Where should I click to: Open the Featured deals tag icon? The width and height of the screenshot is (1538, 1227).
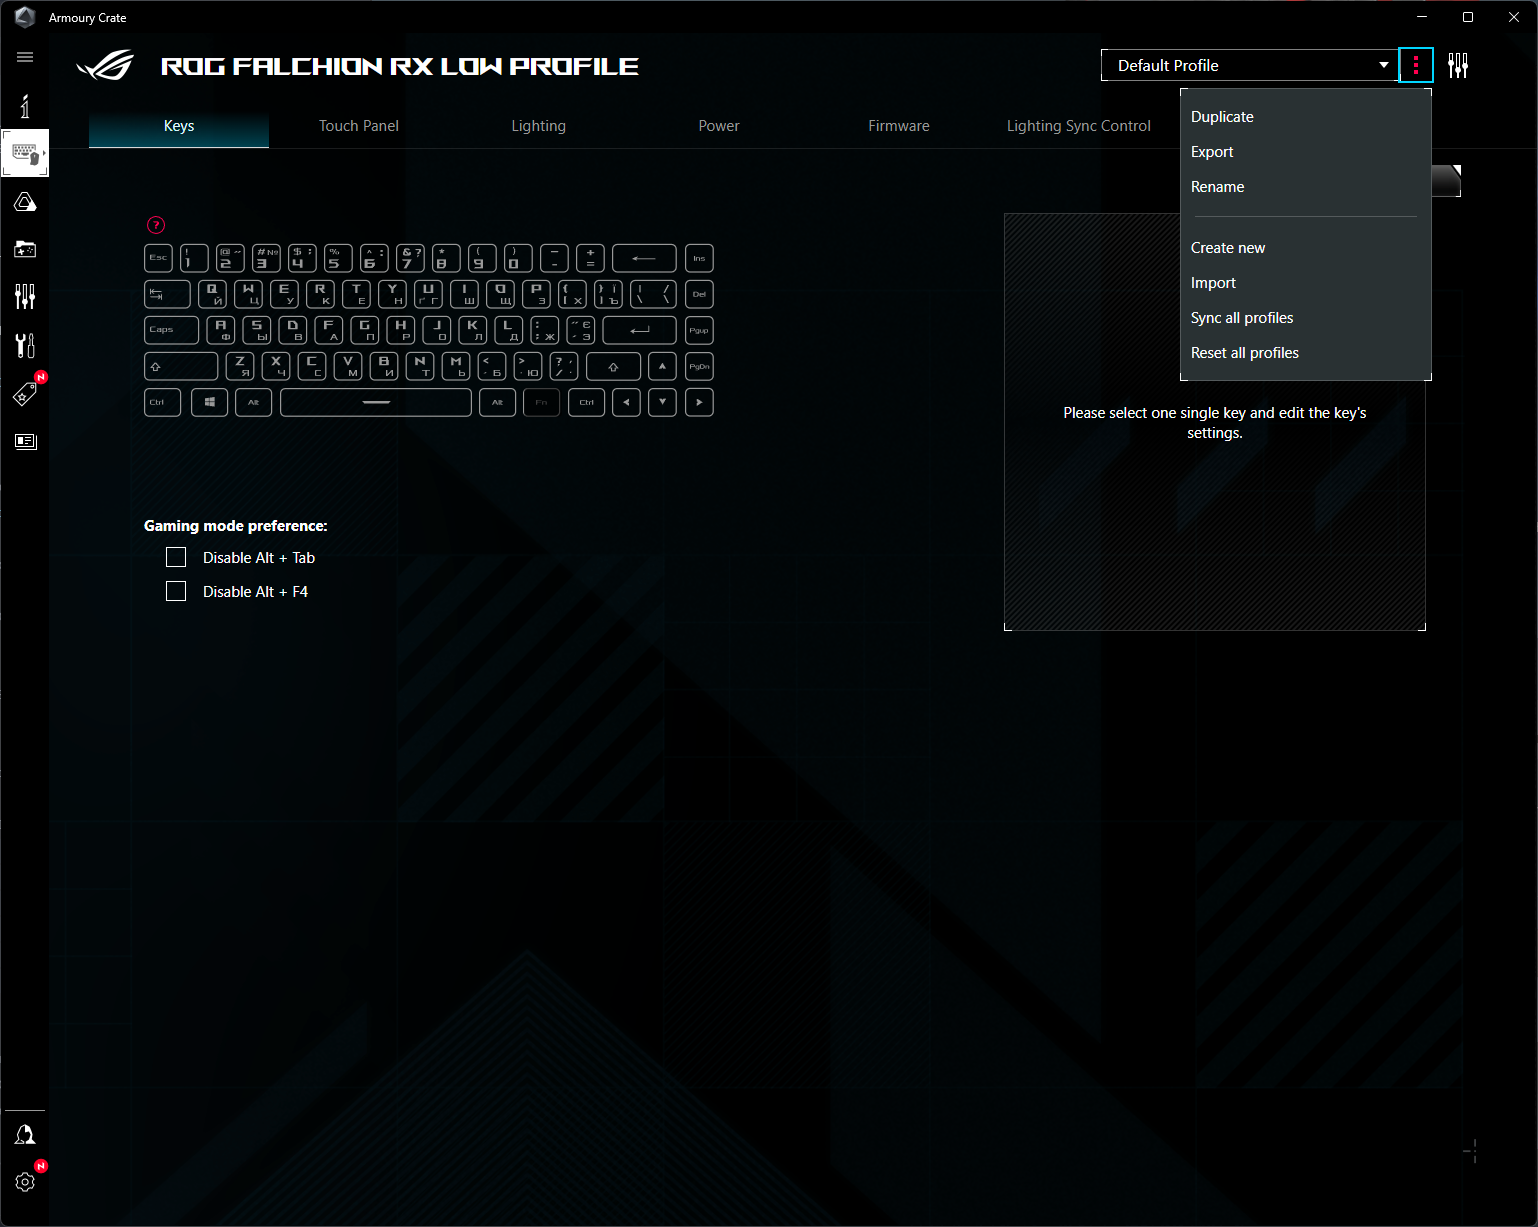coord(25,394)
